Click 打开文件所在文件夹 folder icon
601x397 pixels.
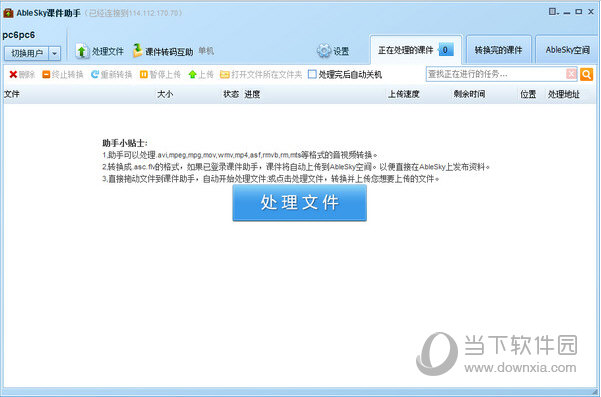coord(225,74)
